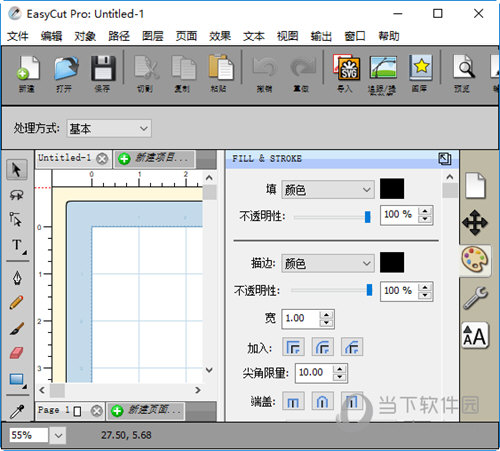Click the Redo arrow icon

pyautogui.click(x=302, y=68)
